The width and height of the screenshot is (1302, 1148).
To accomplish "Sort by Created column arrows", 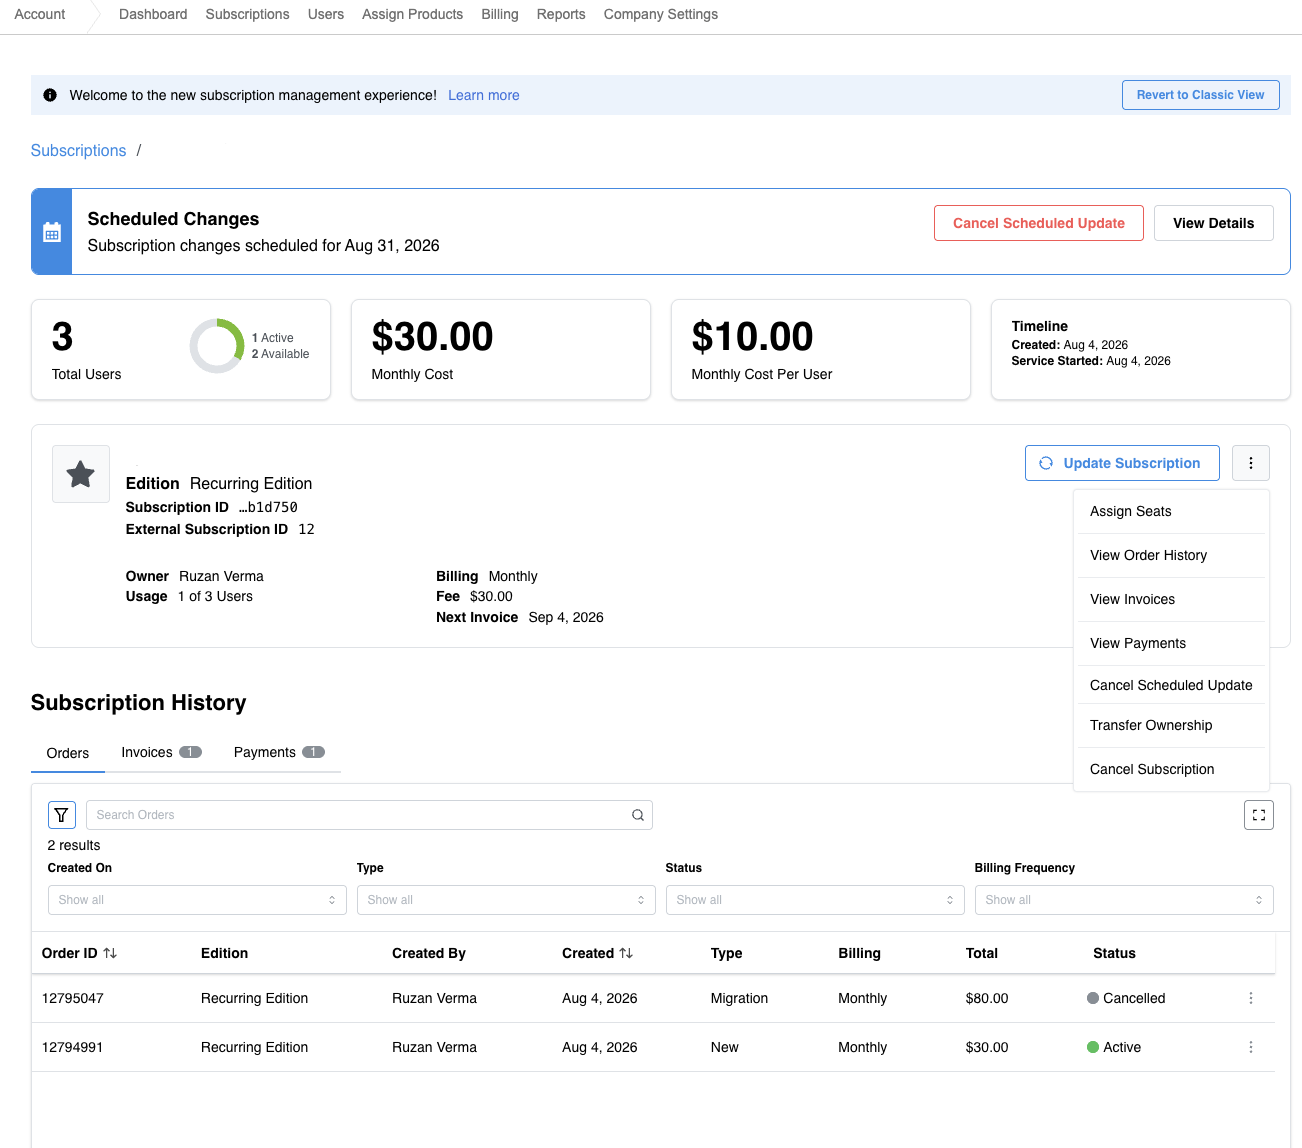I will (x=626, y=953).
